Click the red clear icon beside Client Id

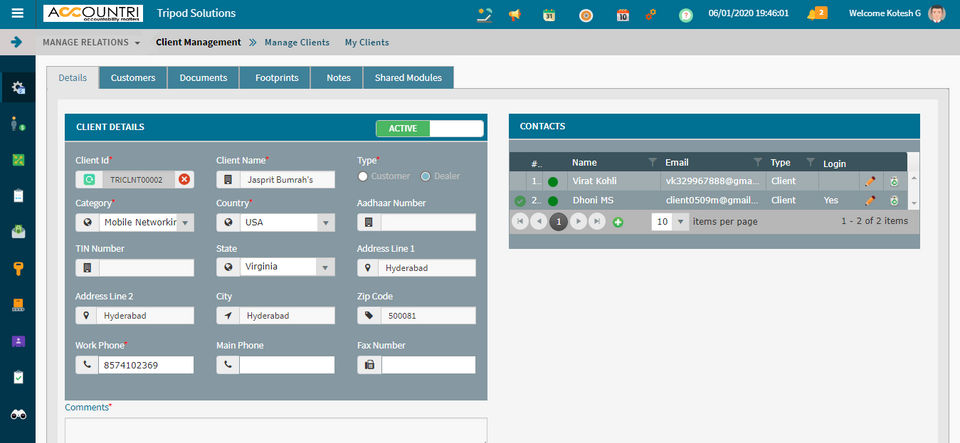(x=184, y=179)
